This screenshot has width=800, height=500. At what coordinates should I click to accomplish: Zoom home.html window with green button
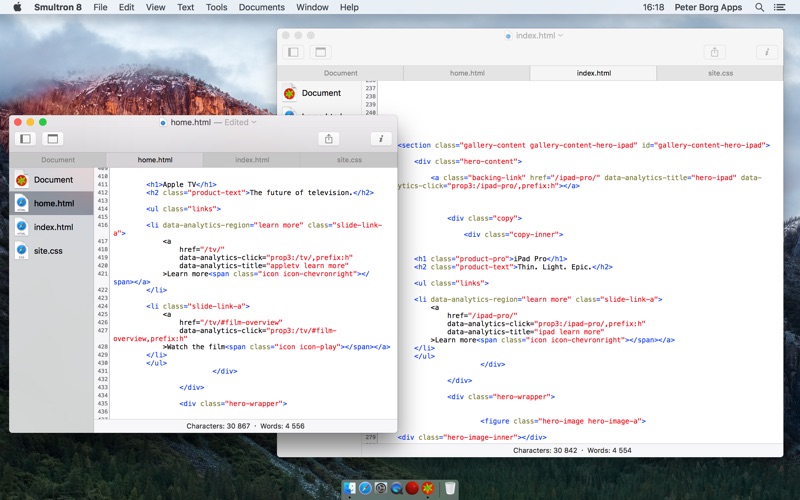(x=43, y=122)
